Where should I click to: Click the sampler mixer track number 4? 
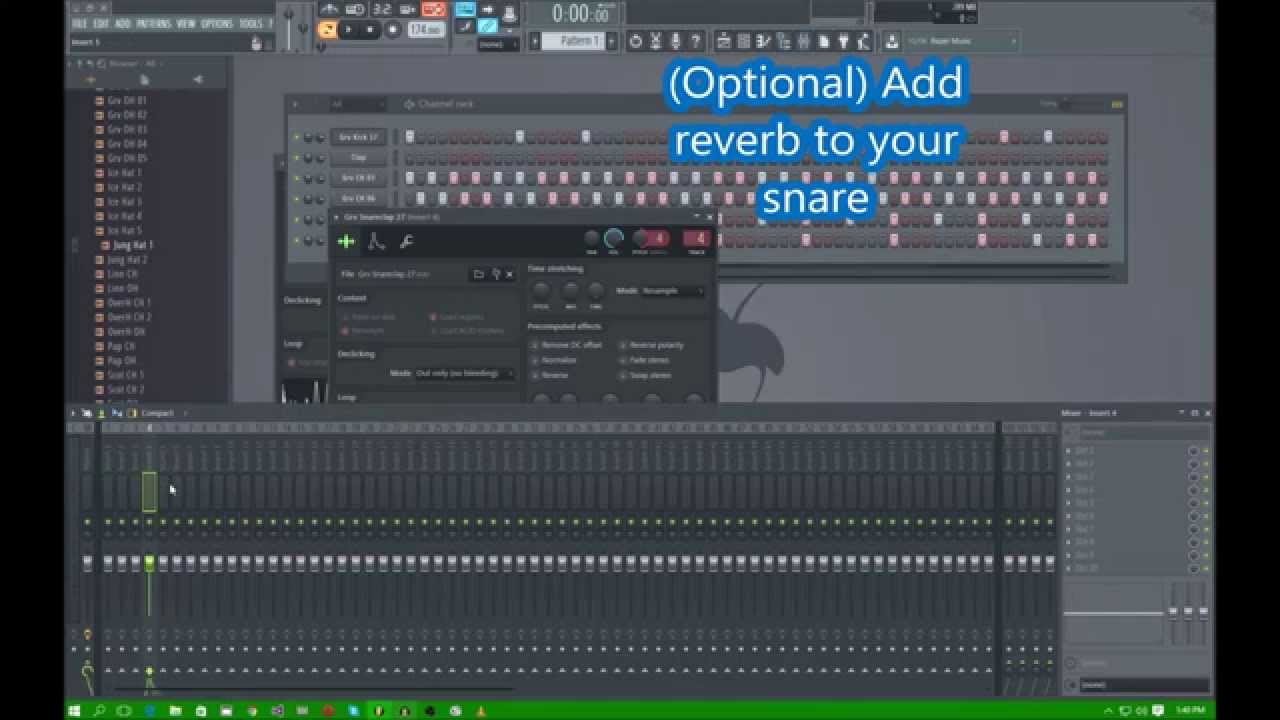click(x=696, y=238)
